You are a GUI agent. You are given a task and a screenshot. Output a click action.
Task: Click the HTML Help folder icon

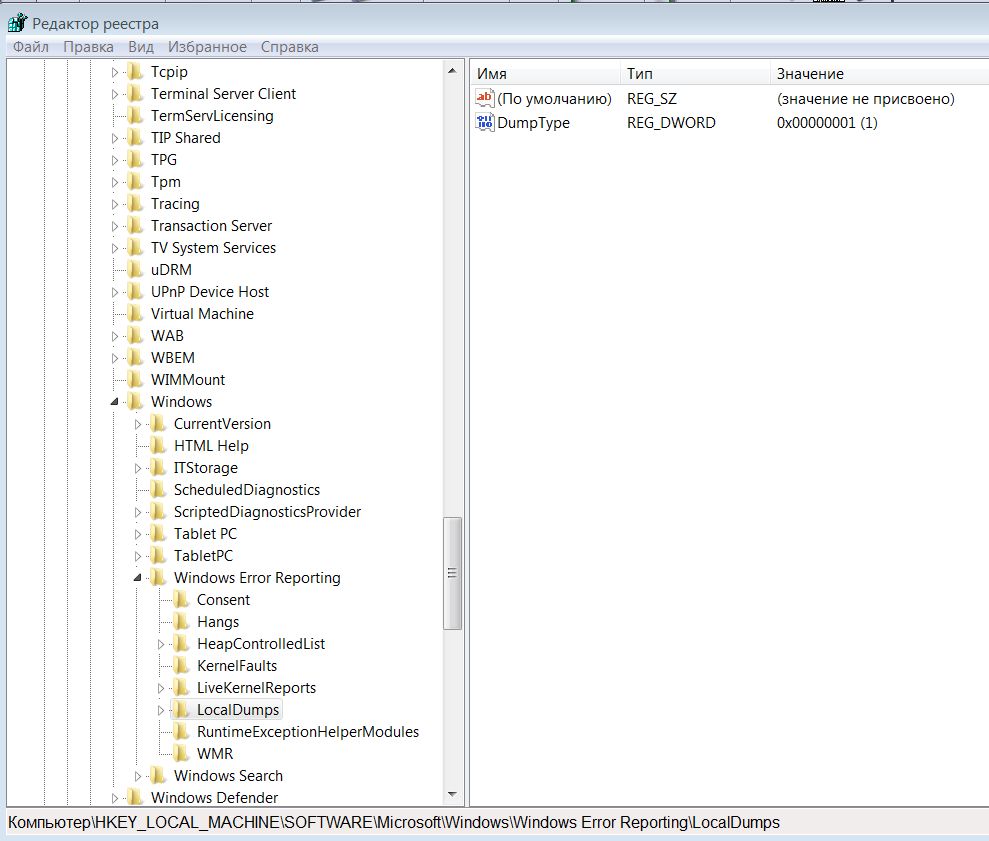[x=158, y=446]
